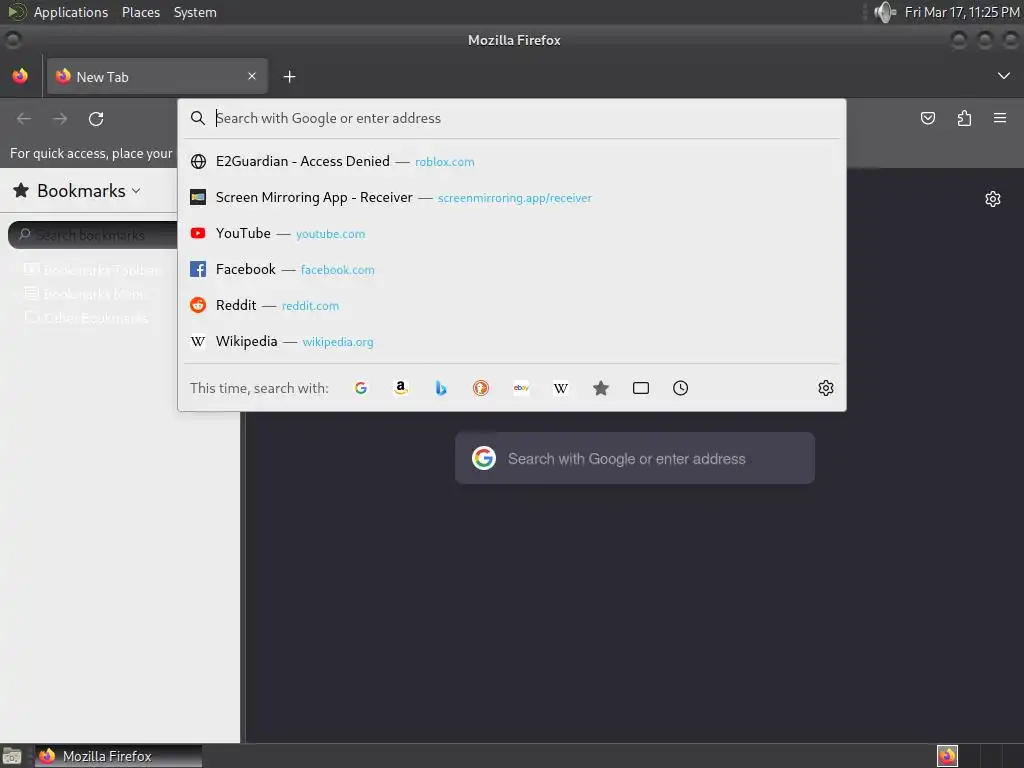Open the list all tabs chevron
1024x768 pixels.
[1004, 76]
